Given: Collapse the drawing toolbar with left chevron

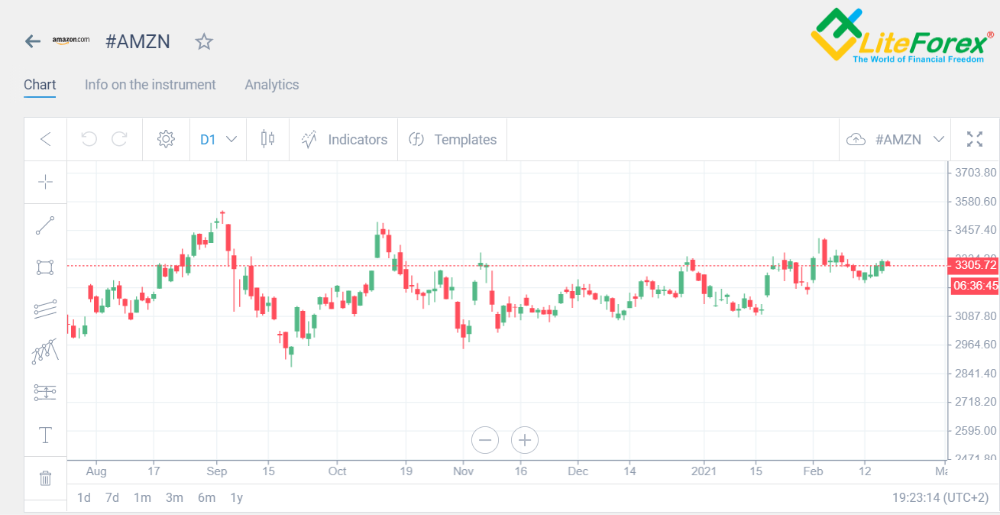Looking at the screenshot, I should coord(45,140).
